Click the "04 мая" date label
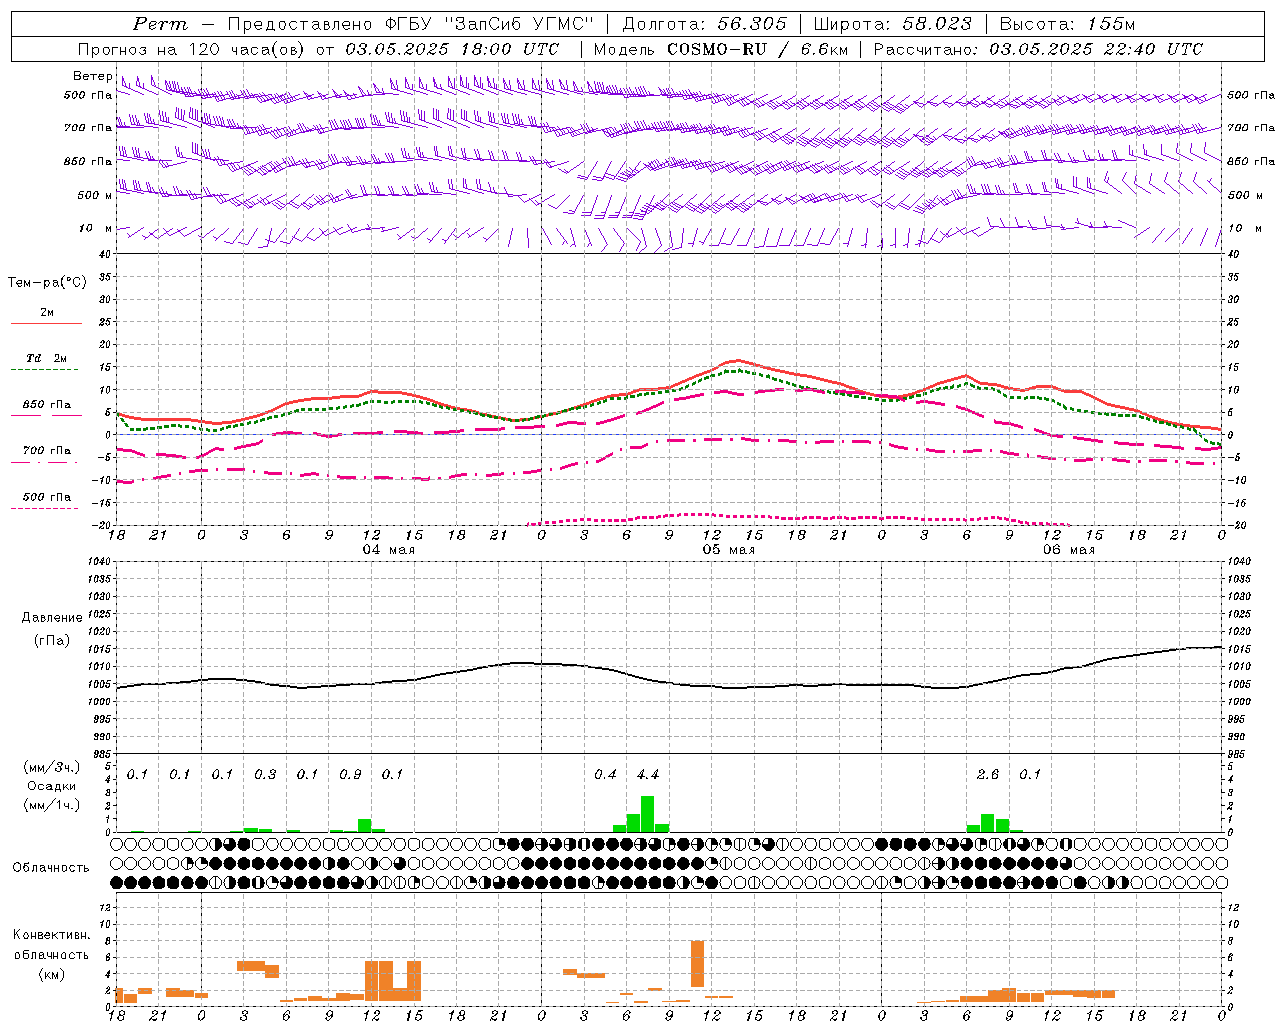 388,550
